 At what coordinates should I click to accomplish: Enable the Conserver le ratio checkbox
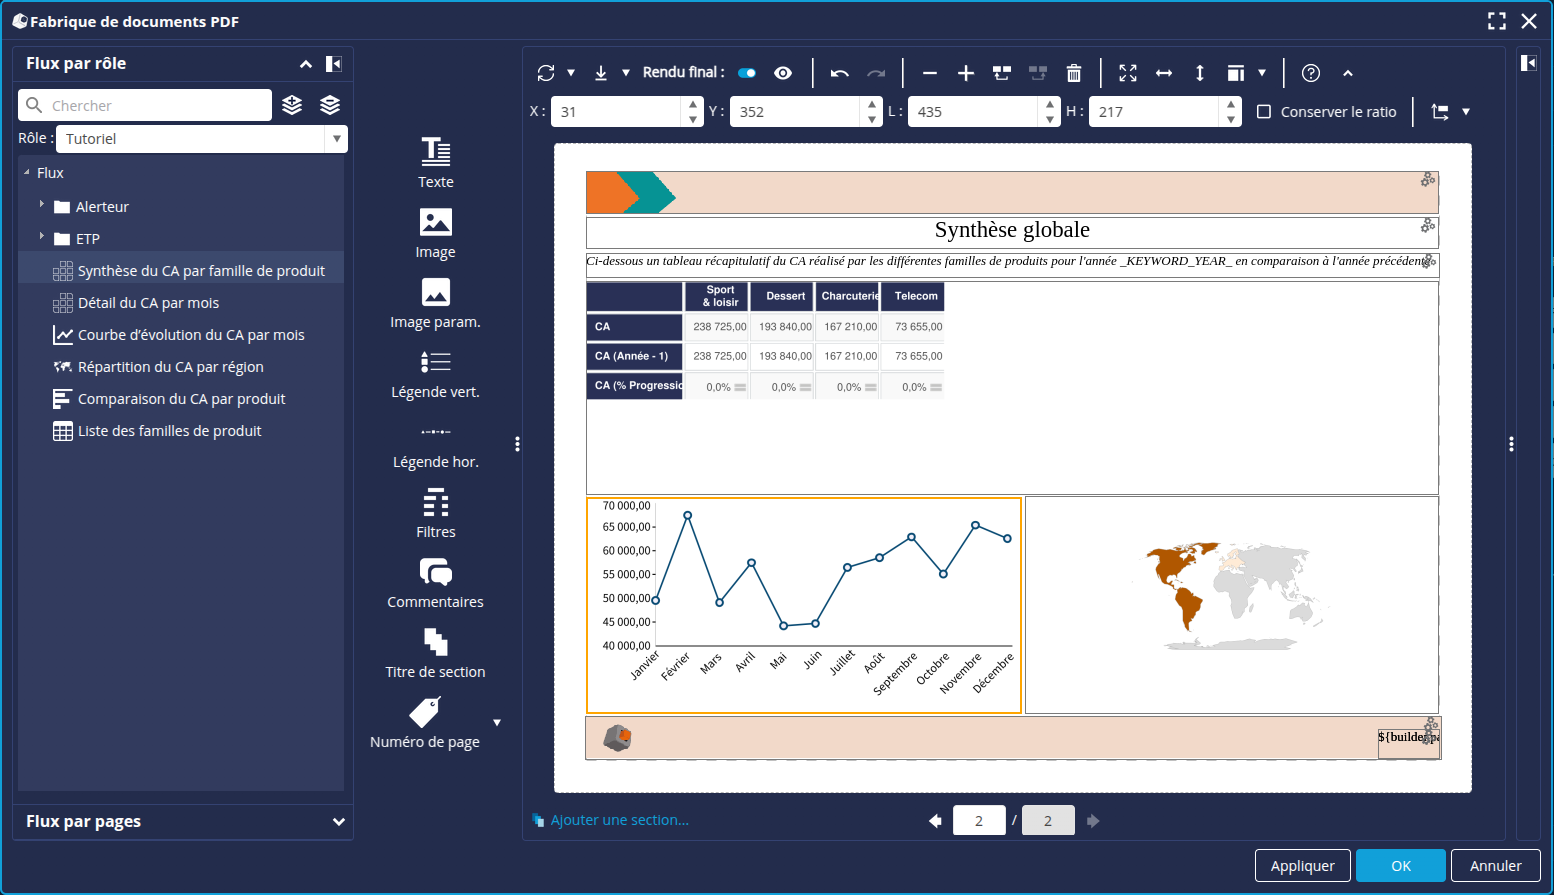[x=1264, y=112]
